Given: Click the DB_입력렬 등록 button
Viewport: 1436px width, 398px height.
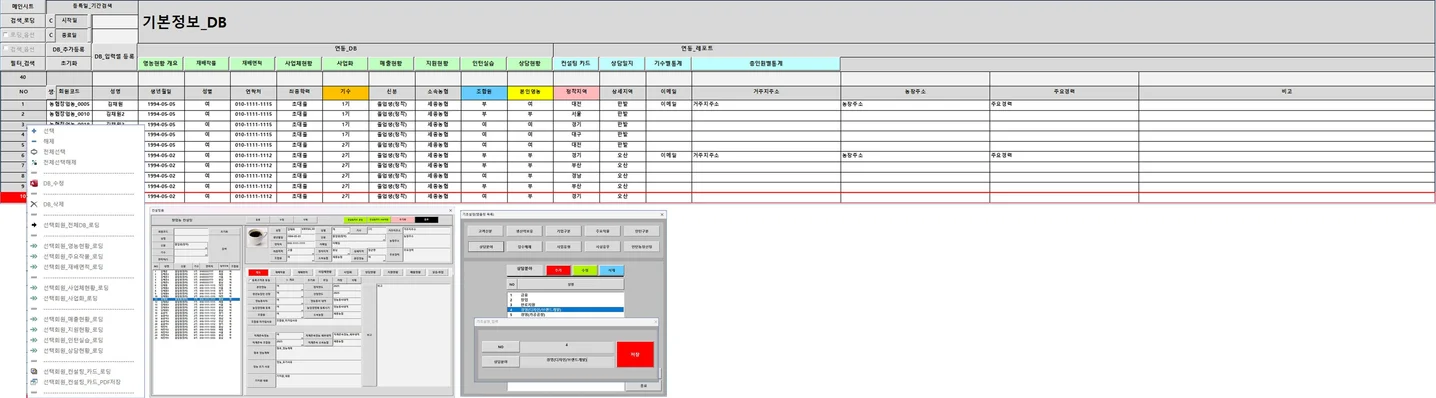Looking at the screenshot, I should coord(114,56).
